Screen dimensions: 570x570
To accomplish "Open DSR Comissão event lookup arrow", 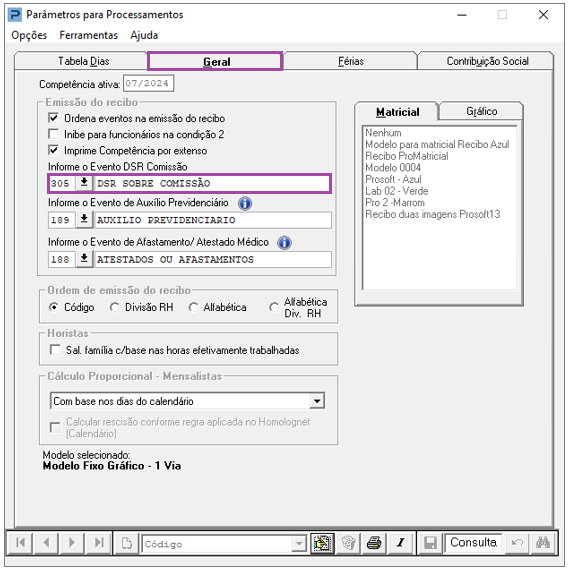I will [84, 183].
